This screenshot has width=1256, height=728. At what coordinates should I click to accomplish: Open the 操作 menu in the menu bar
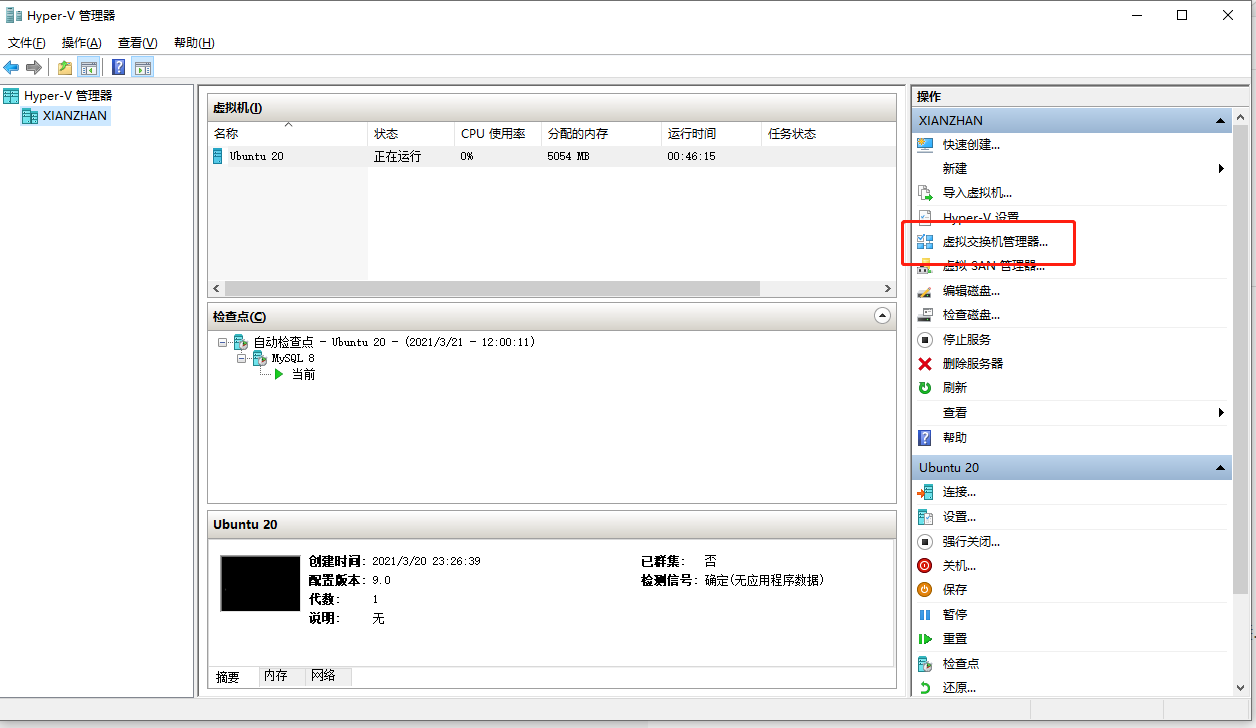click(80, 42)
